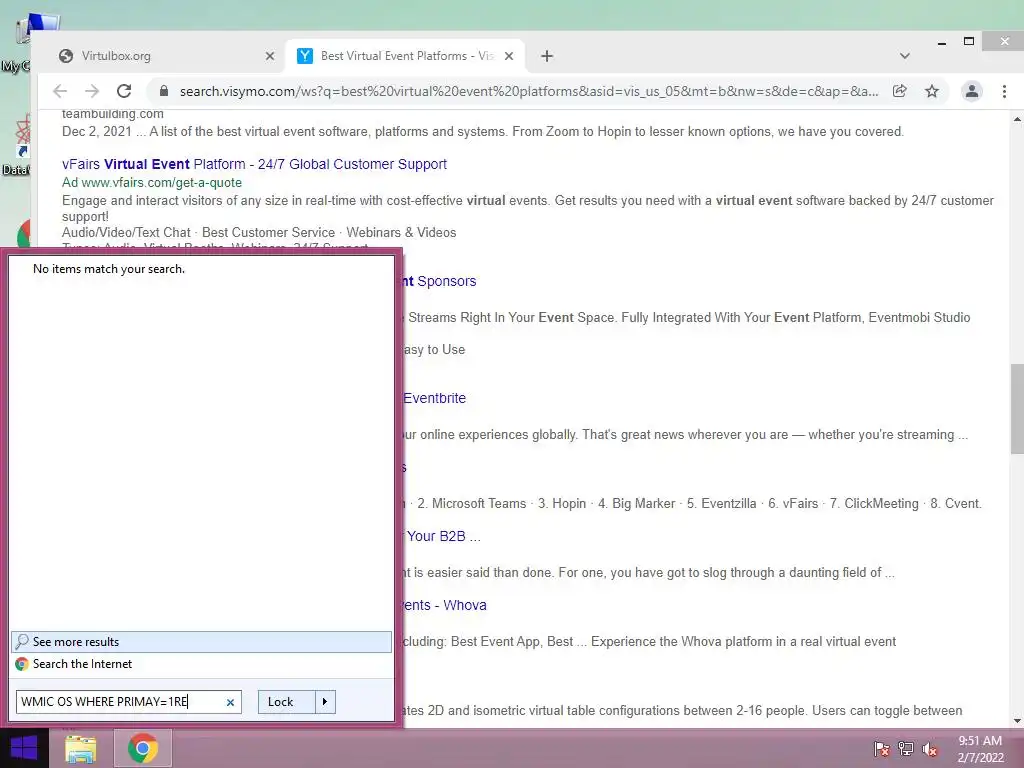Click the vertical scrollbar thumb
Image resolution: width=1024 pixels, height=768 pixels.
click(x=1017, y=409)
